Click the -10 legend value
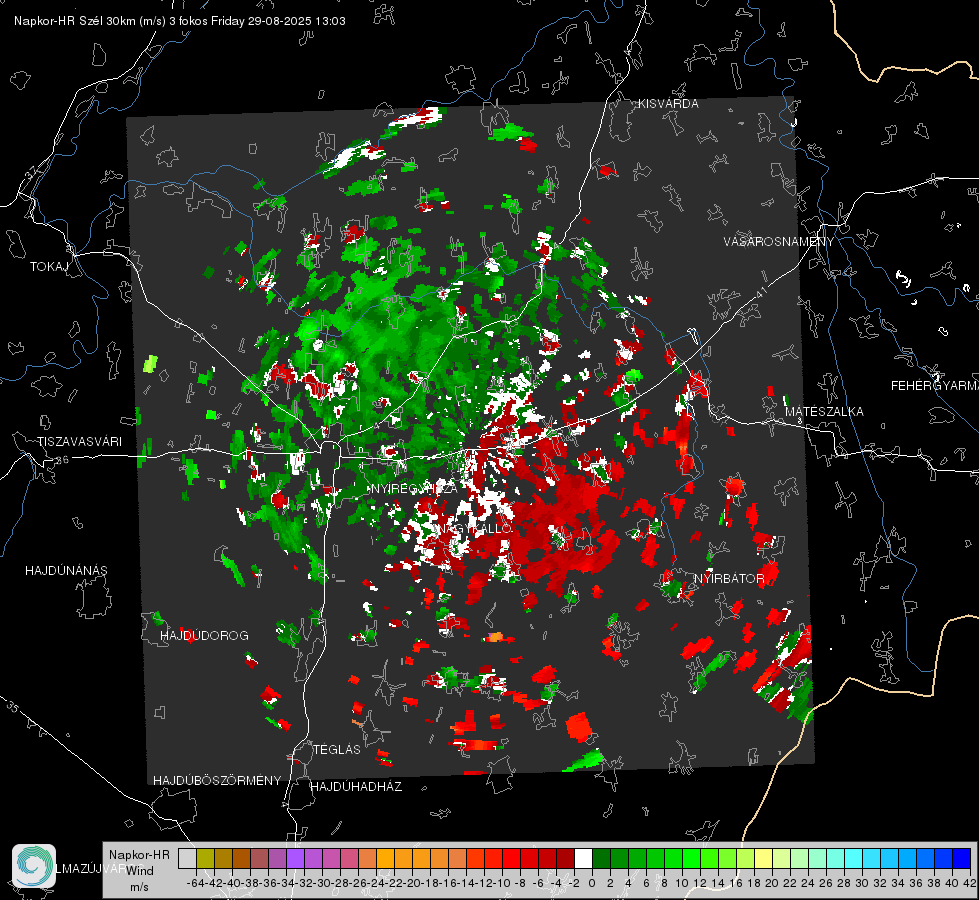The width and height of the screenshot is (979, 900). point(501,883)
